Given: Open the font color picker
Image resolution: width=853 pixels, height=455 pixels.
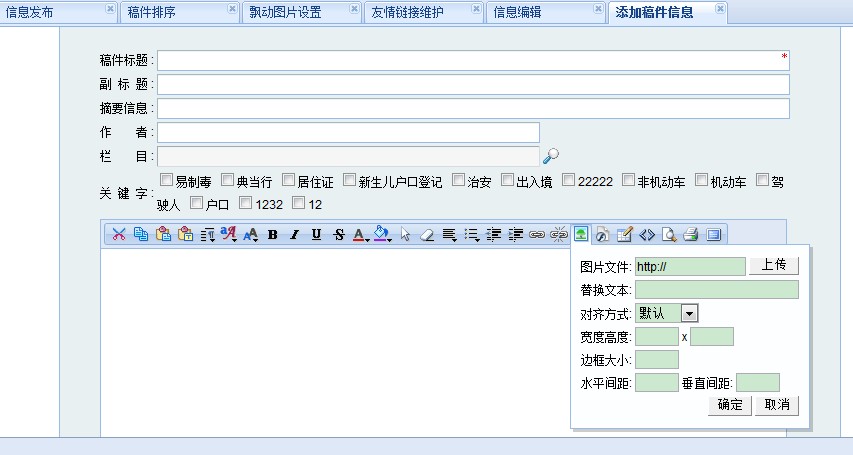Looking at the screenshot, I should pyautogui.click(x=360, y=235).
